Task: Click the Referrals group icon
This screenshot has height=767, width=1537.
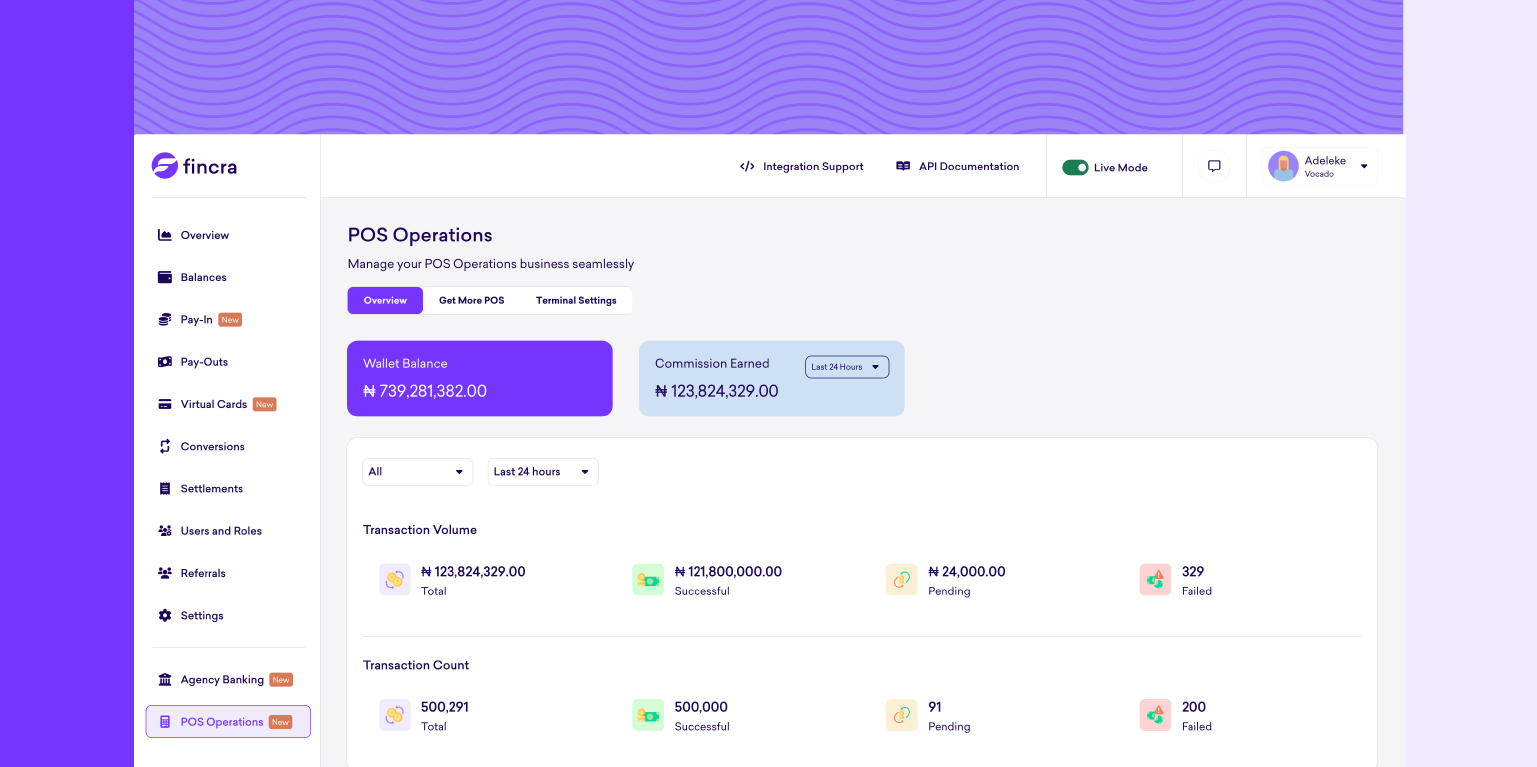Action: pyautogui.click(x=165, y=573)
